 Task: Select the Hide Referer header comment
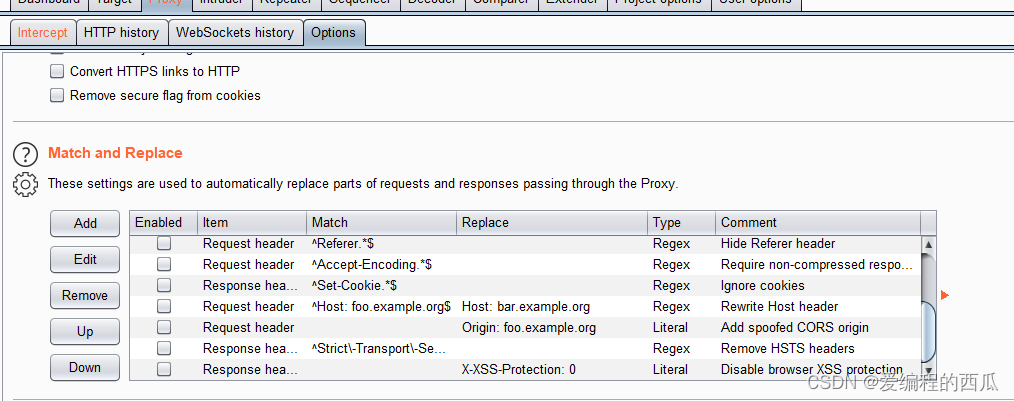[818, 244]
